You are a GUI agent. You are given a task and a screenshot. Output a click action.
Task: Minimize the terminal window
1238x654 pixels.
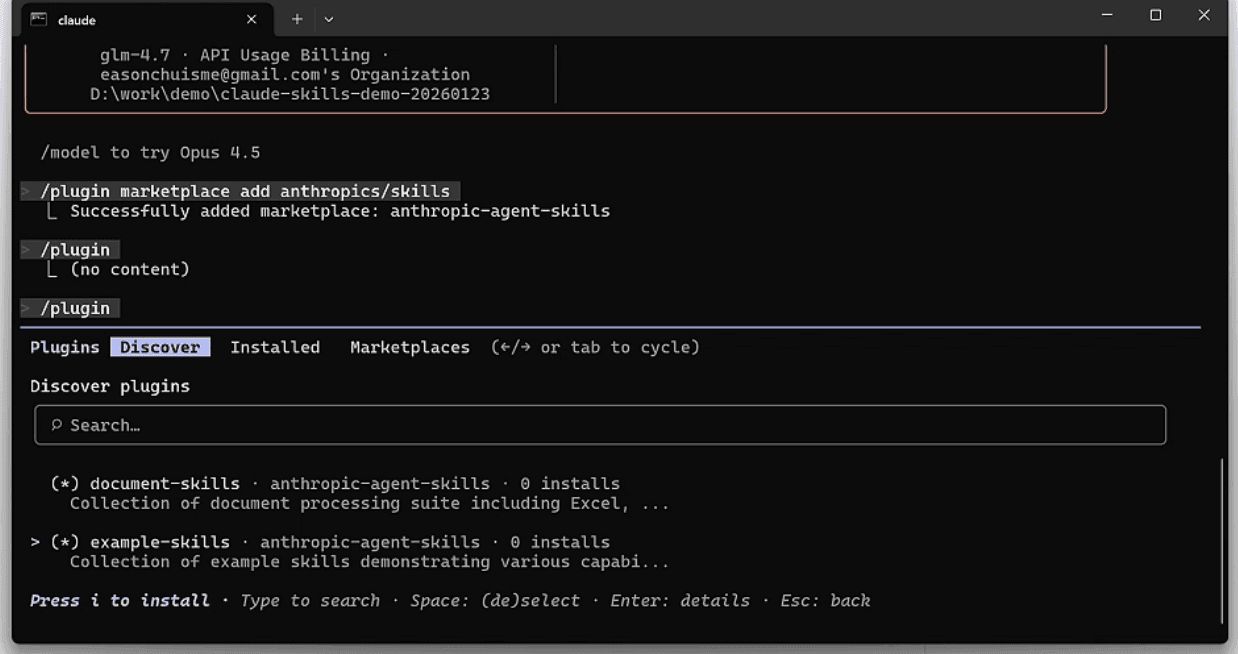[1107, 16]
